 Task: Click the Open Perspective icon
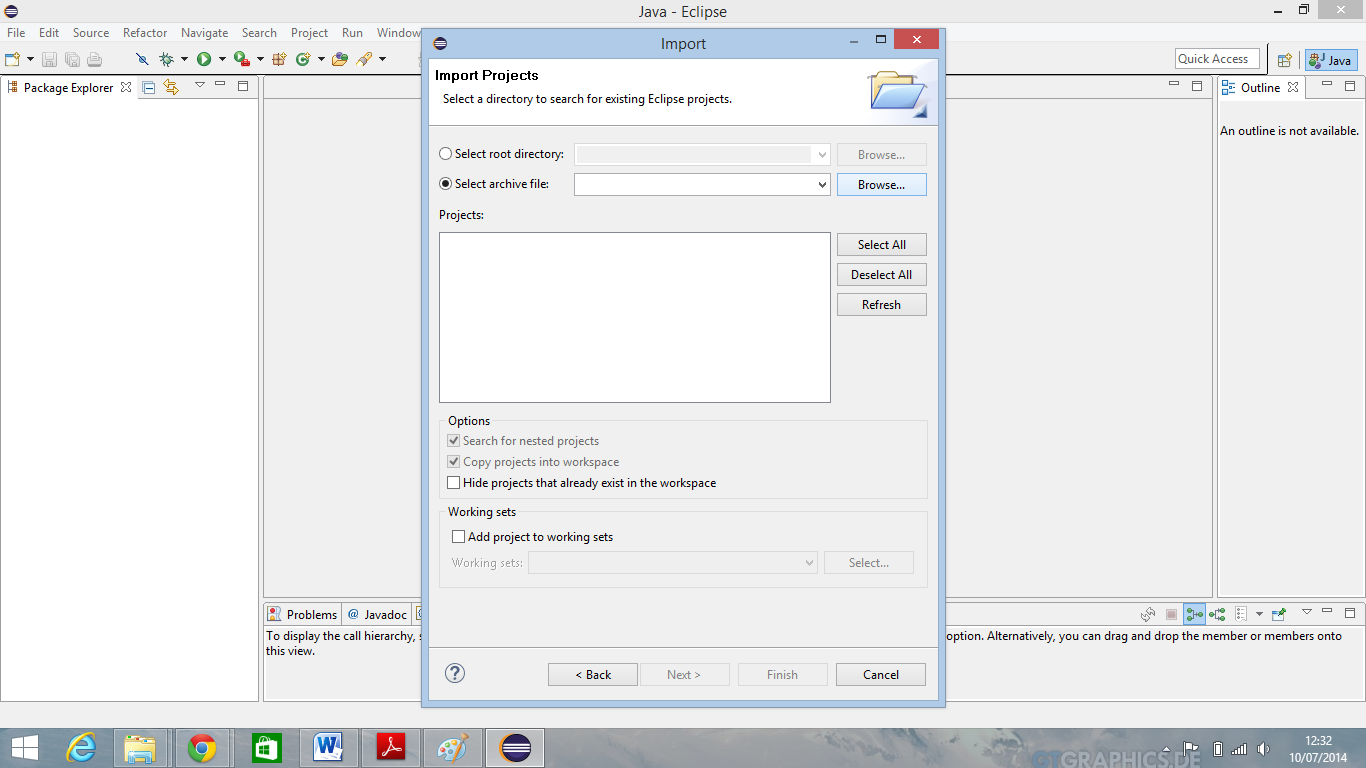(1285, 60)
